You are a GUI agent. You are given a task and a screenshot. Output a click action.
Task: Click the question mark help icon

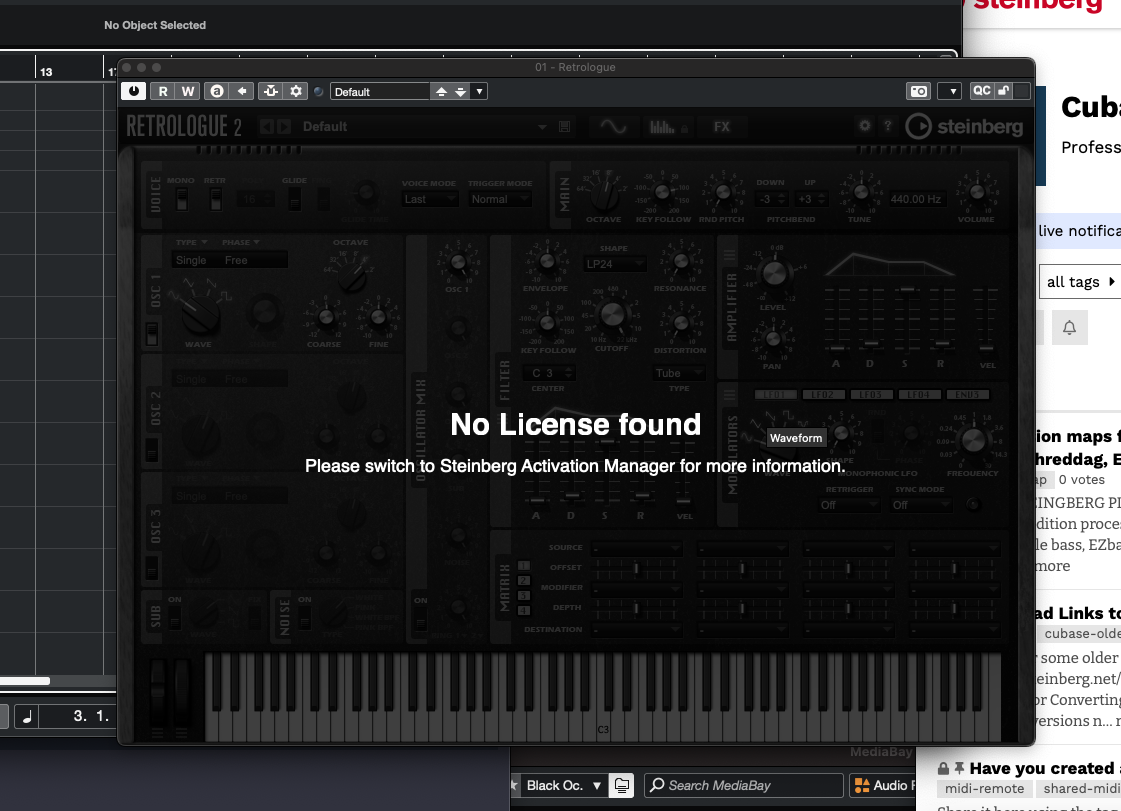pyautogui.click(x=888, y=126)
